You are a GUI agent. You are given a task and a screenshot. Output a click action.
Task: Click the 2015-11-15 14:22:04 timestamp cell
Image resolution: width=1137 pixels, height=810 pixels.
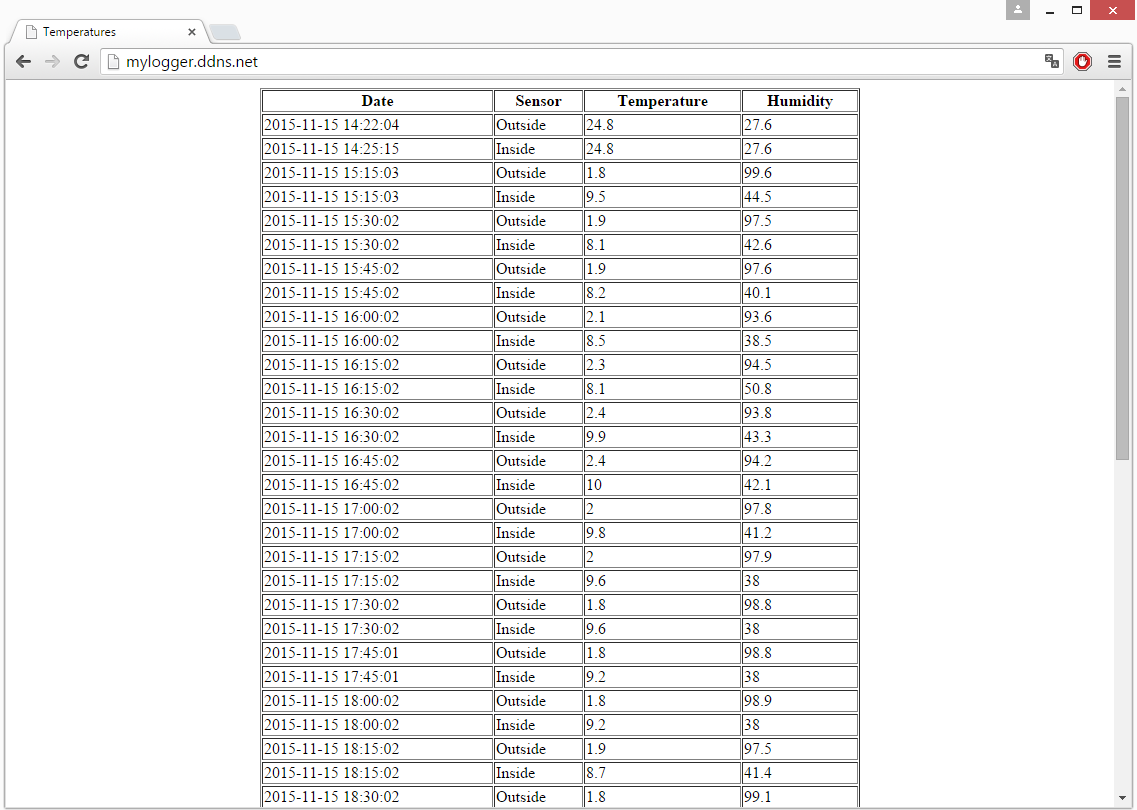[x=331, y=125]
